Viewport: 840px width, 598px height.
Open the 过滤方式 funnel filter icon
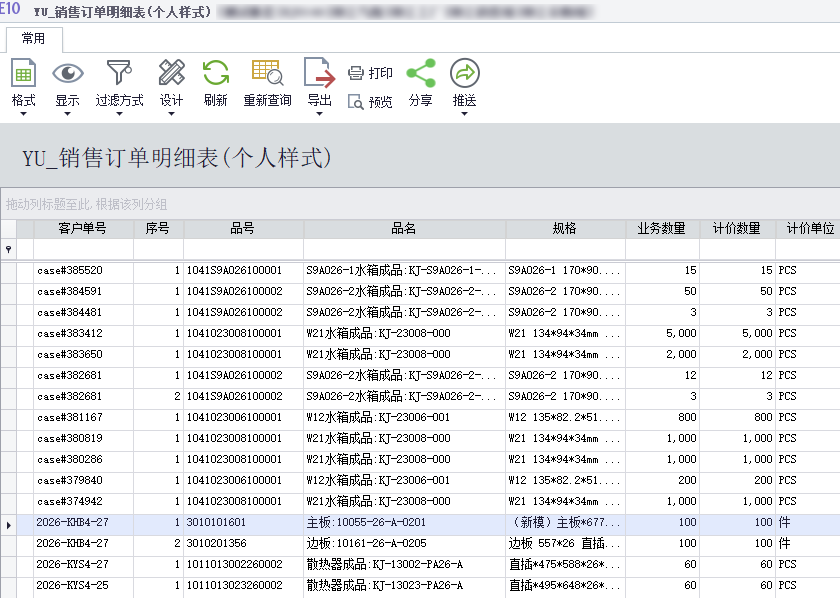119,73
